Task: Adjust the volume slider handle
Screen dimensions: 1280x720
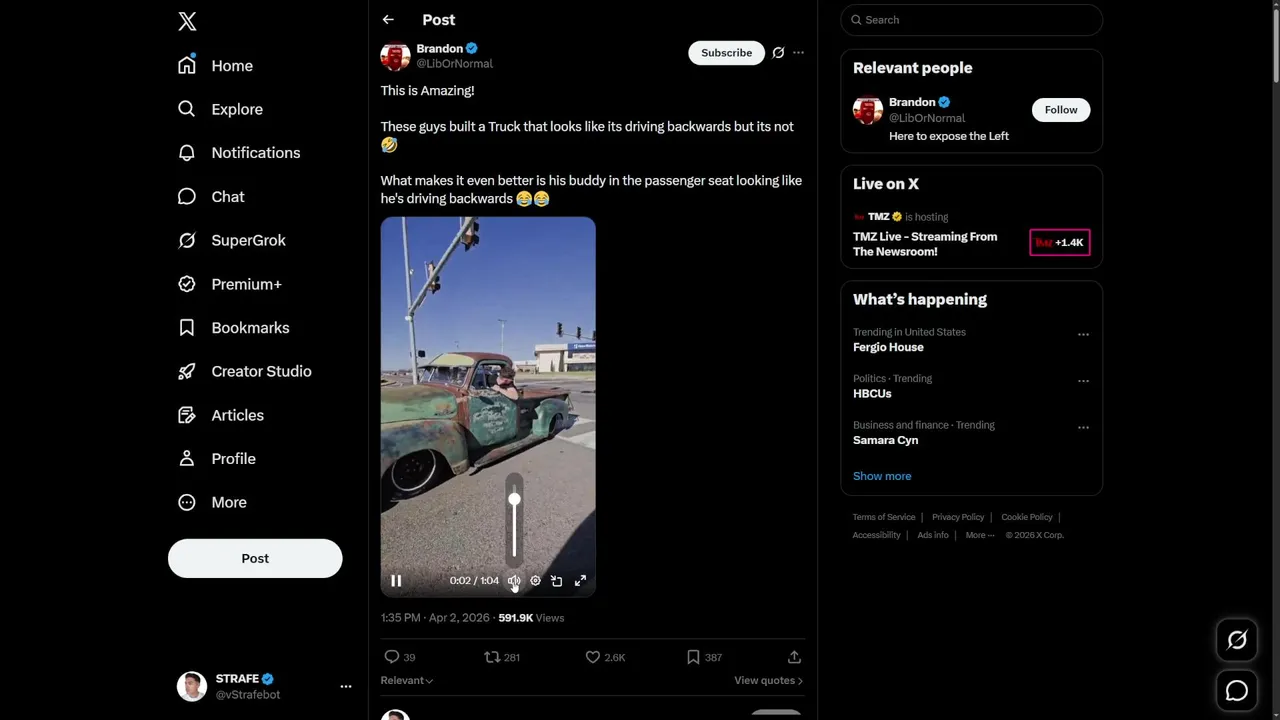Action: (514, 499)
